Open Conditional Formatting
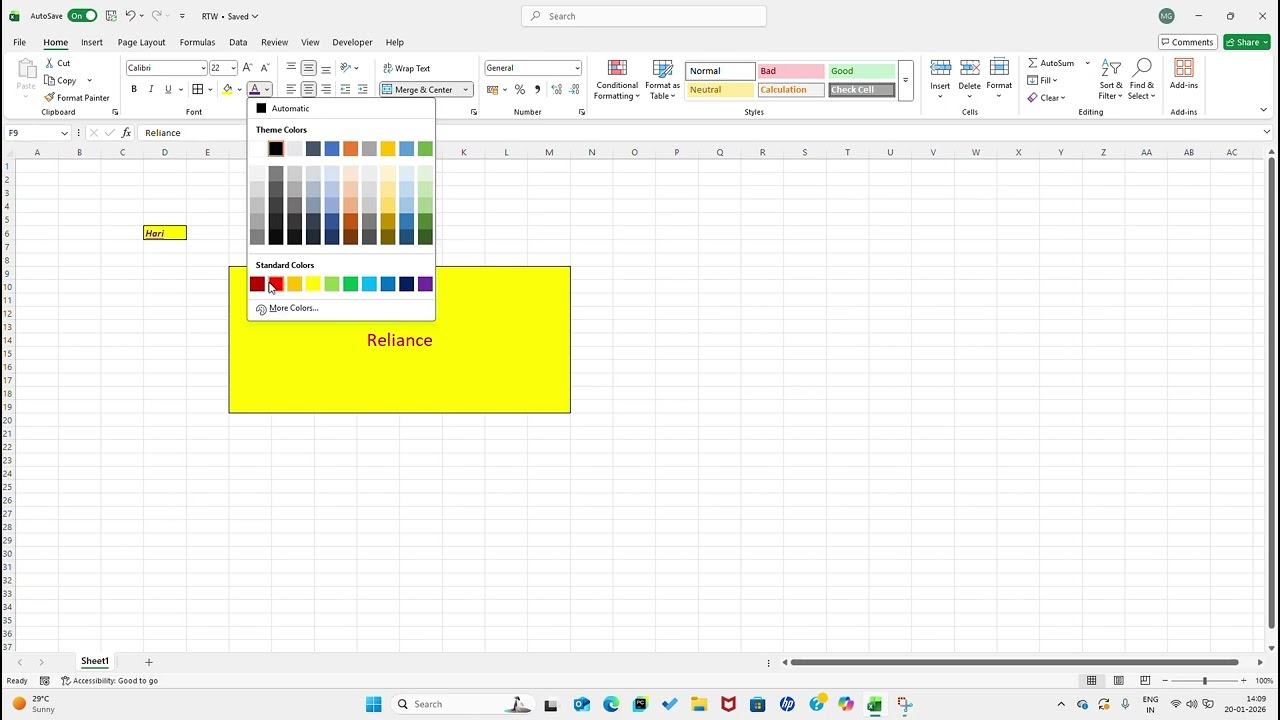1280x720 pixels. (x=617, y=79)
